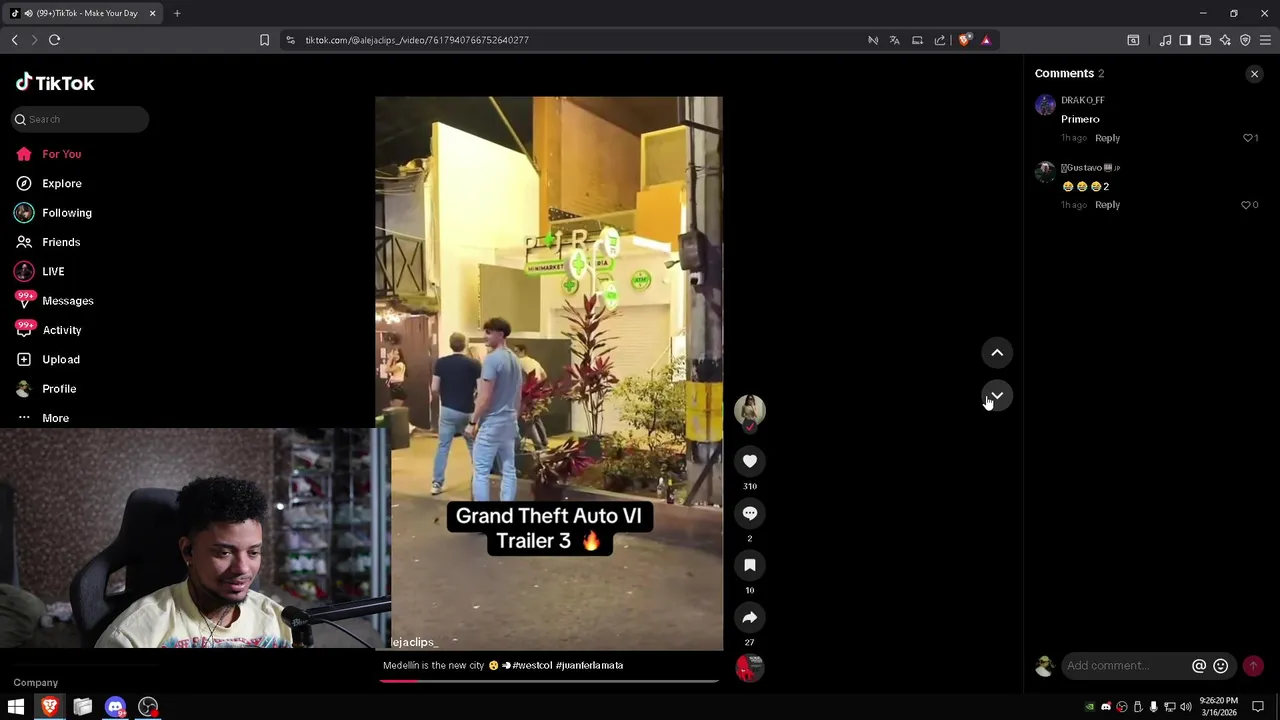This screenshot has width=1280, height=720.
Task: Reply to DRAKO_FF's comment
Action: pos(1107,138)
